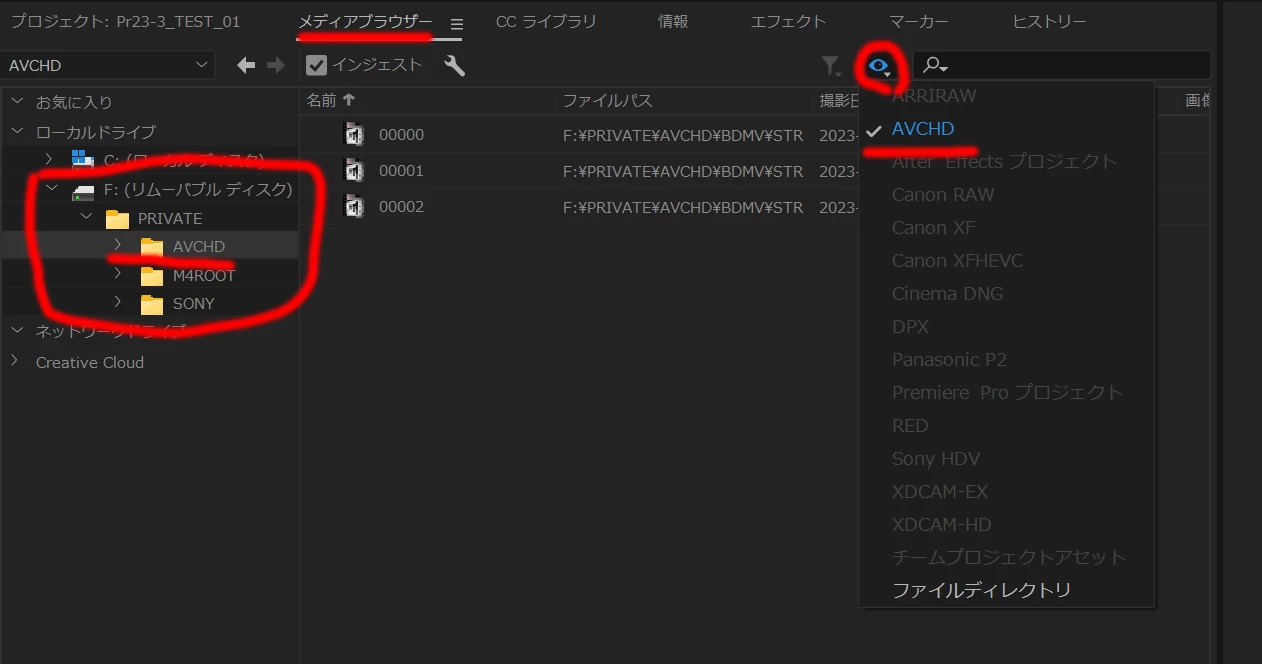Select clip icon for 00000
The width and height of the screenshot is (1262, 664).
[x=354, y=135]
